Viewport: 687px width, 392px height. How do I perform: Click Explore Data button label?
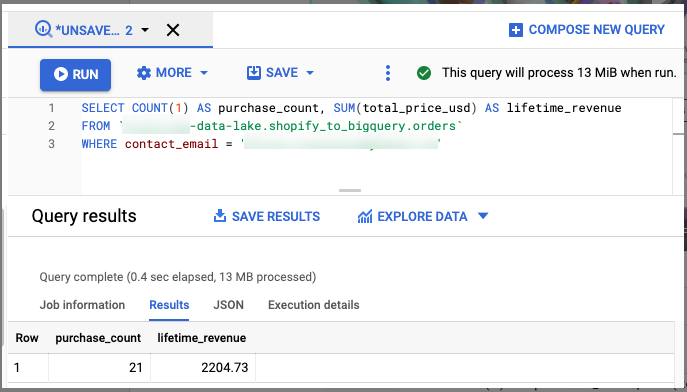click(422, 216)
